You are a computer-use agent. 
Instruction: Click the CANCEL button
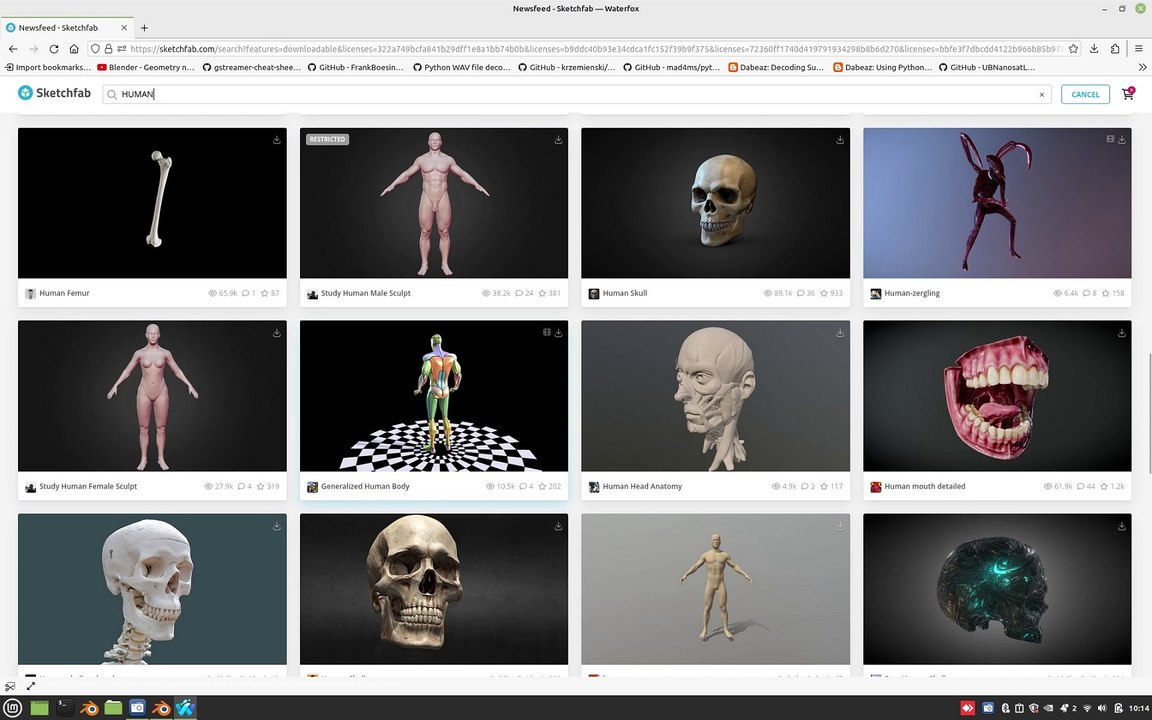coord(1085,95)
